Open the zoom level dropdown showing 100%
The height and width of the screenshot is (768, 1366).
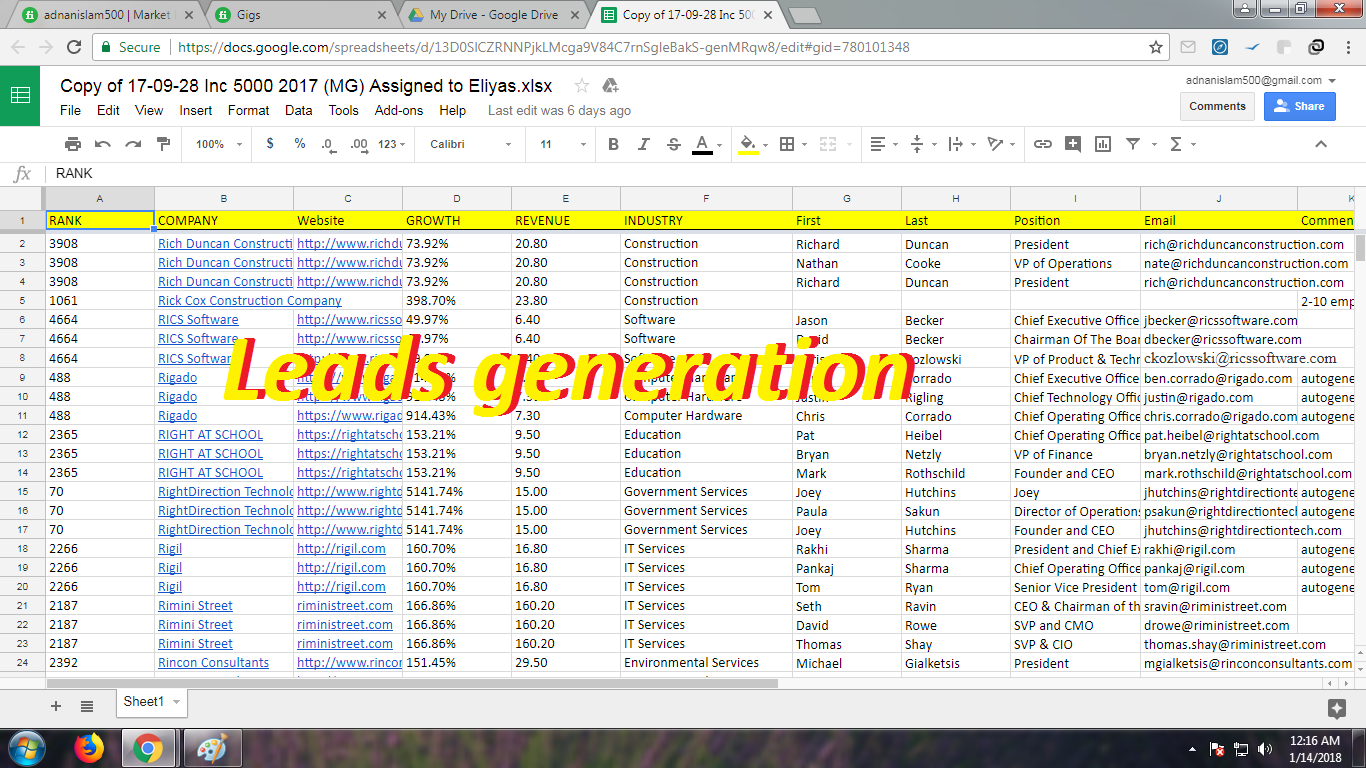click(x=213, y=144)
